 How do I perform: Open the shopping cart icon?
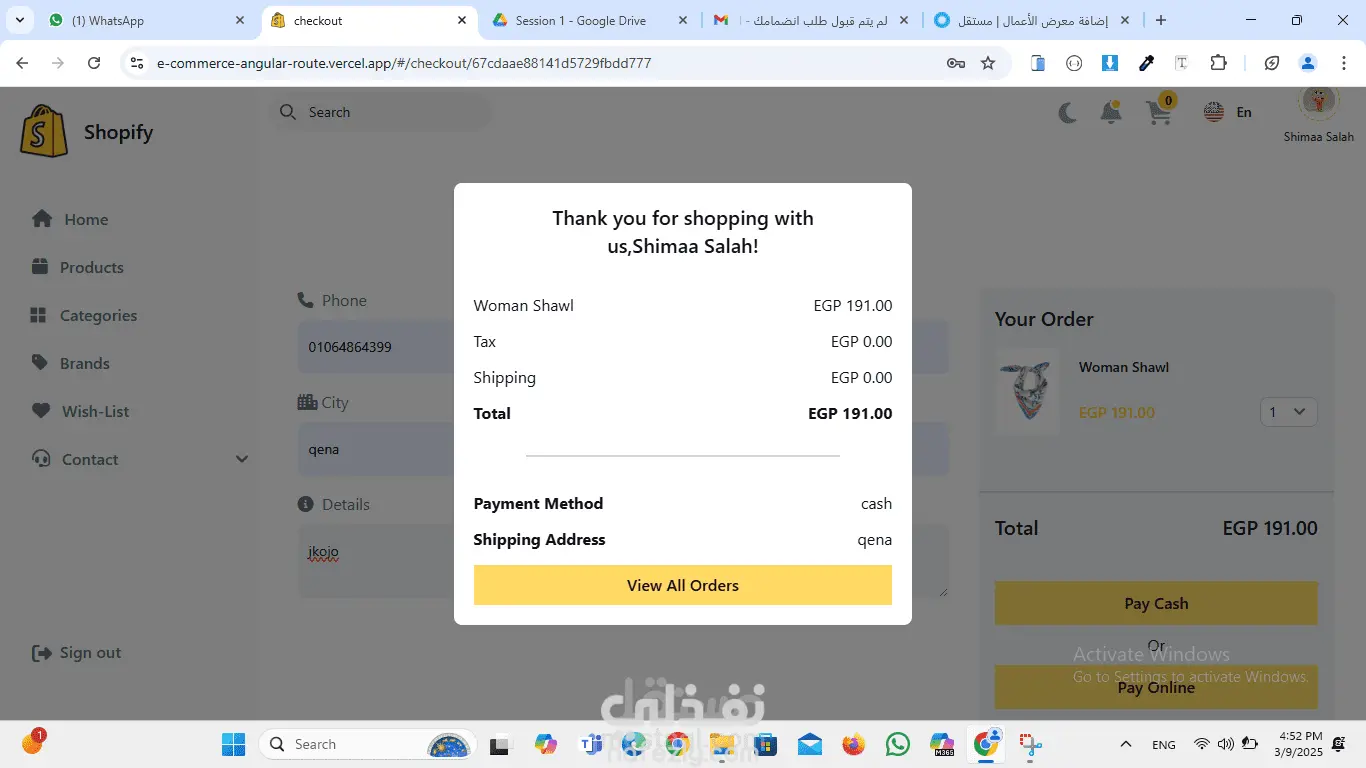(x=1159, y=112)
